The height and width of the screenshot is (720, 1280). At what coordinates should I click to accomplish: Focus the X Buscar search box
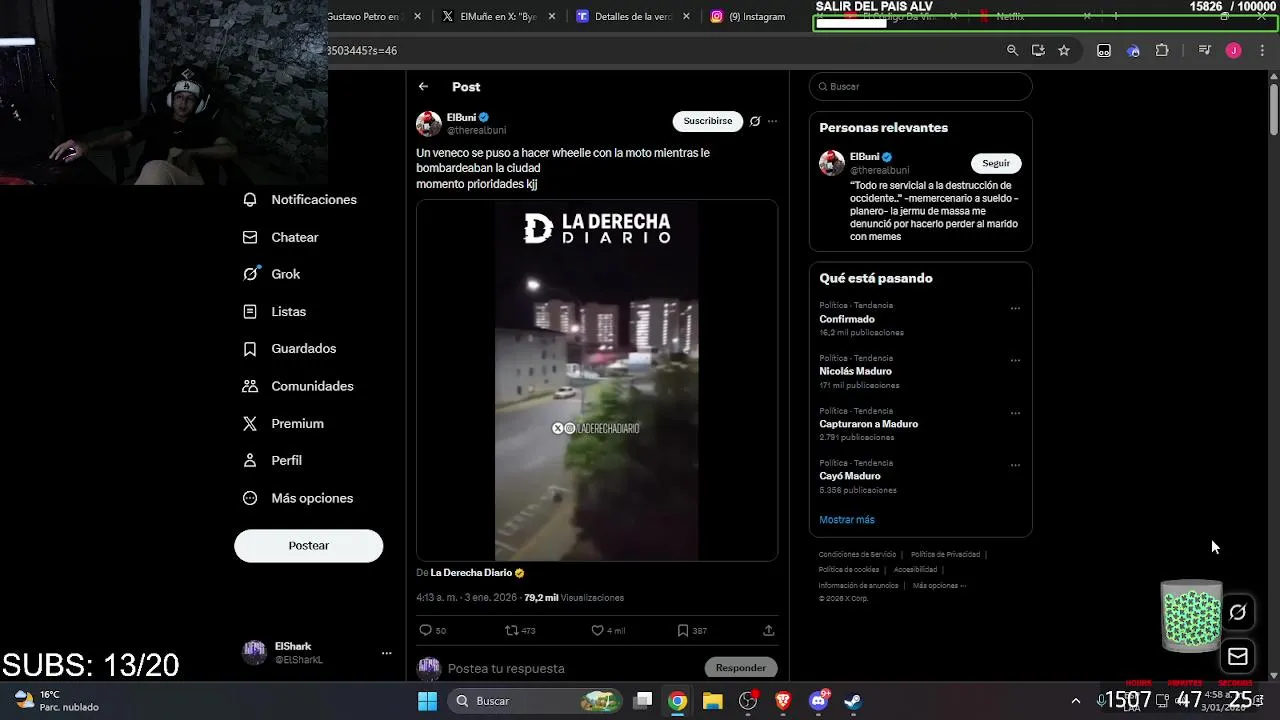(x=920, y=87)
